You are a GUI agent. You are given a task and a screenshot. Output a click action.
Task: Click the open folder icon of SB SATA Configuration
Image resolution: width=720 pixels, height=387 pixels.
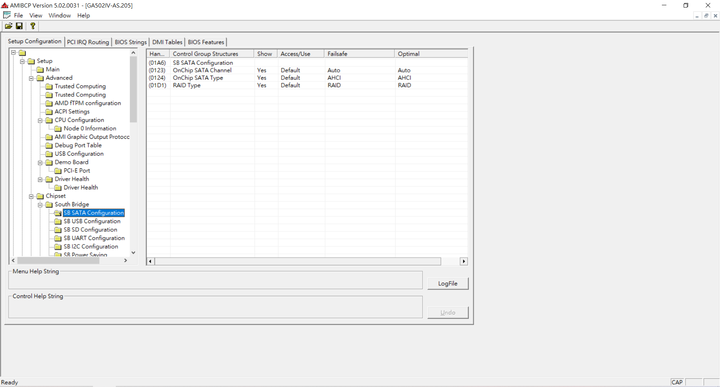pos(58,213)
